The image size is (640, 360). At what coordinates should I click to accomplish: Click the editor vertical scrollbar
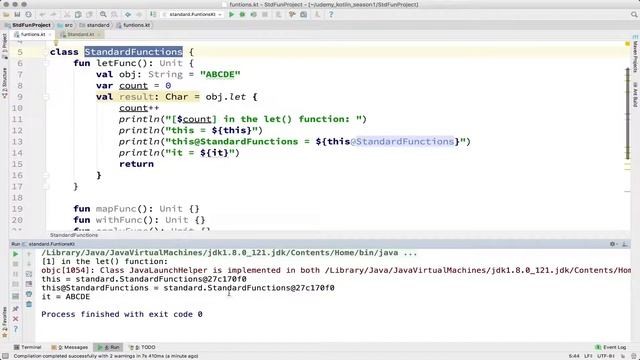coord(628,114)
